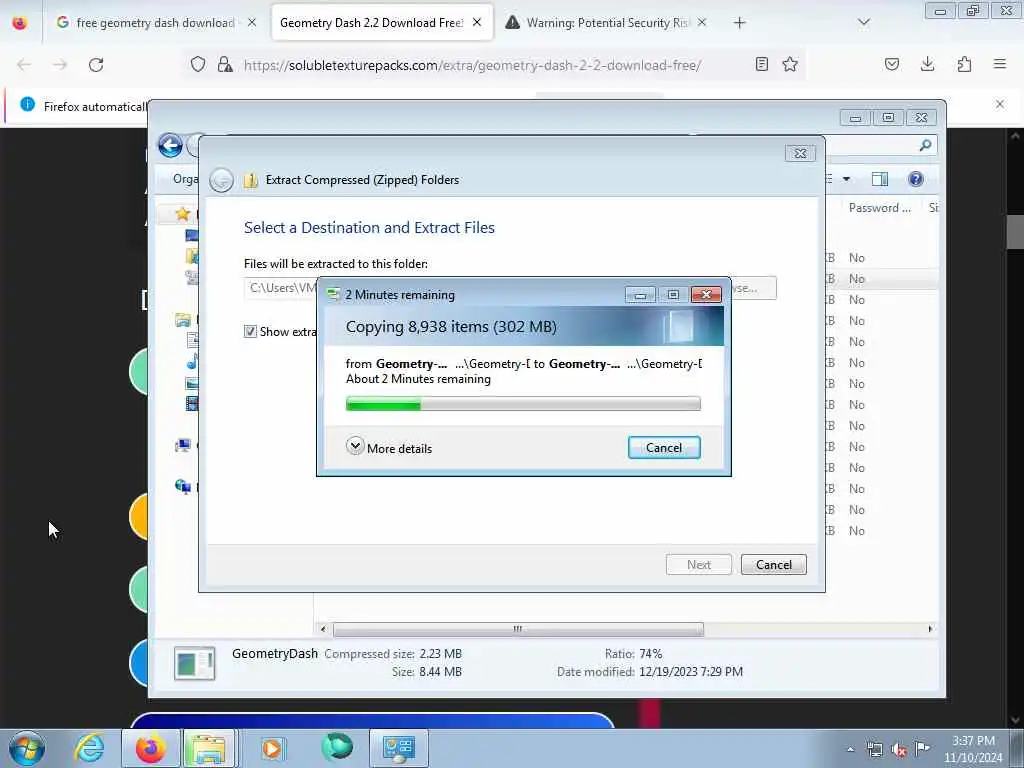Click the Password column header
1024x768 pixels.
click(879, 208)
